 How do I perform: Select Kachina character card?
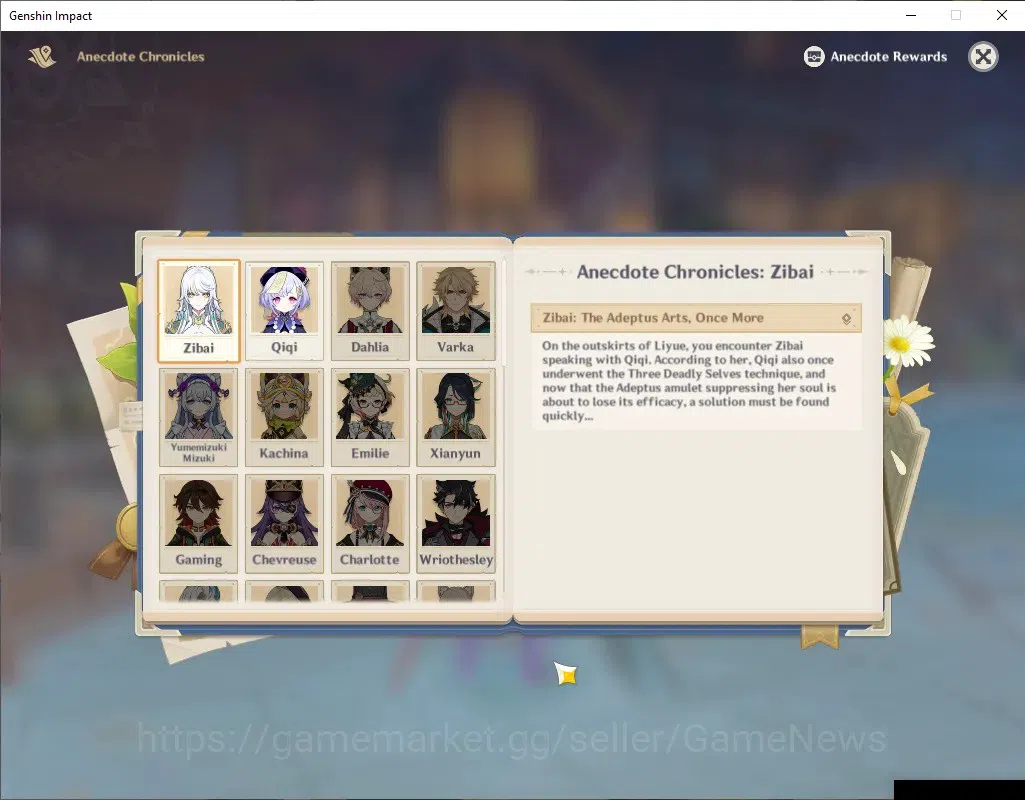(284, 417)
